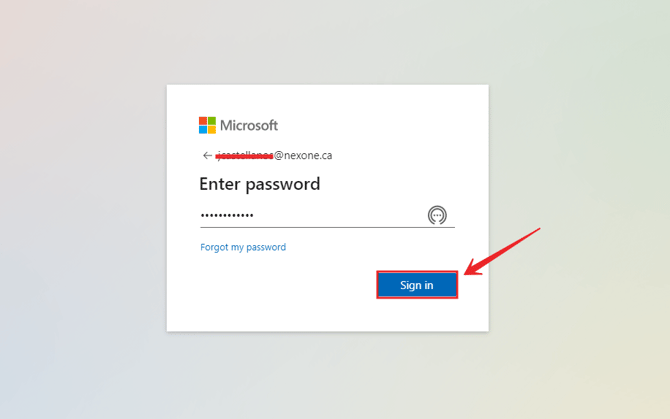The width and height of the screenshot is (670, 419).
Task: Click the password manager icon in field
Action: (x=437, y=215)
